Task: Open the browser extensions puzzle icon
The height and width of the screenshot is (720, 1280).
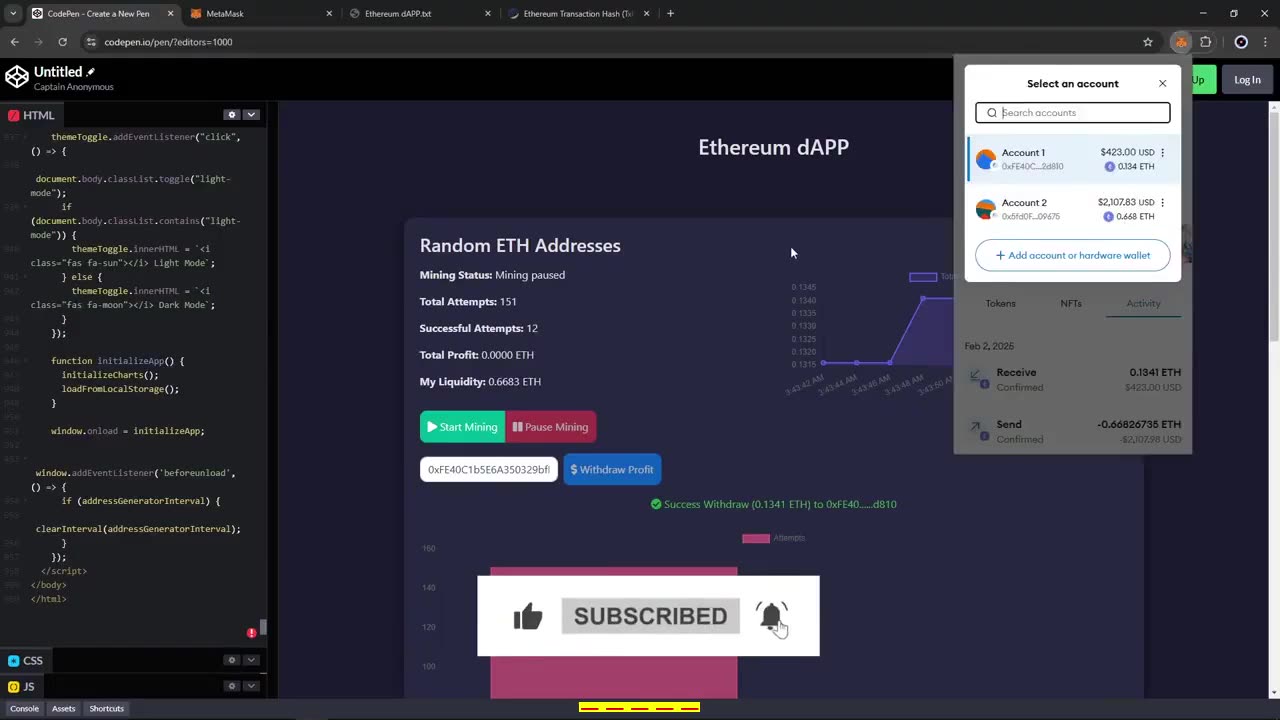Action: (1205, 42)
